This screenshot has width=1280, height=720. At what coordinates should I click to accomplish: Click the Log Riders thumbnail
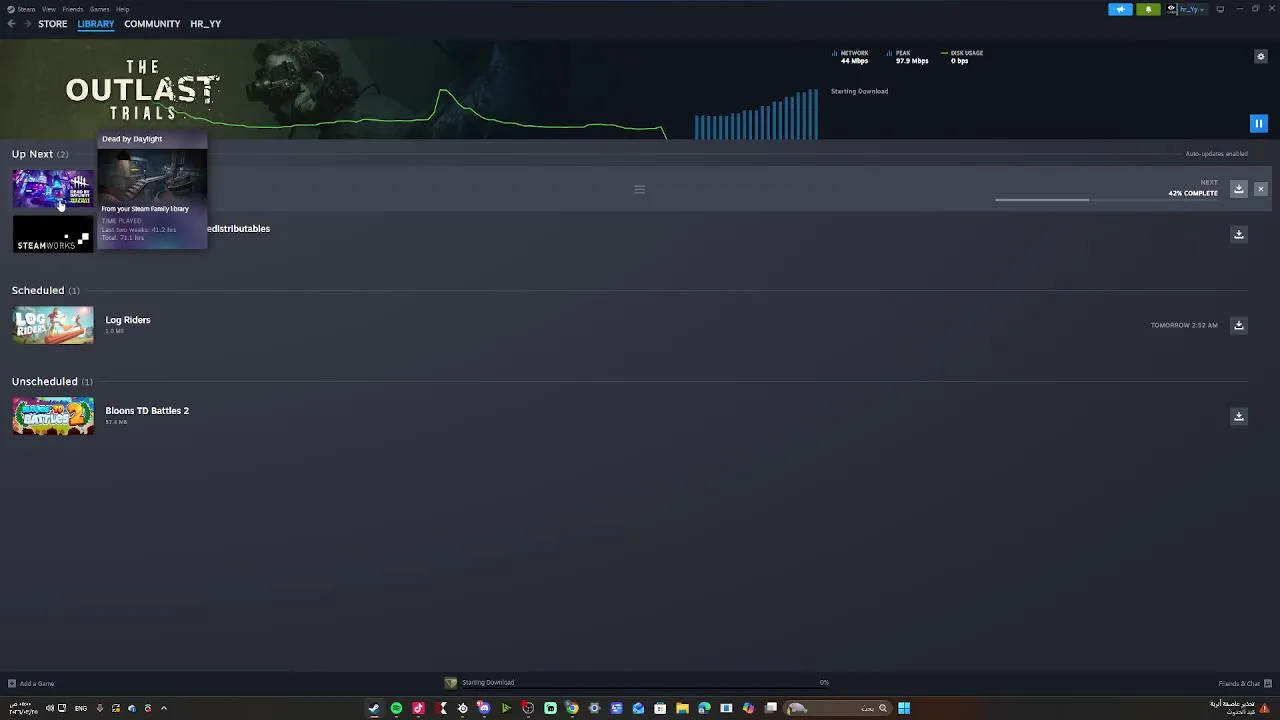[x=53, y=325]
